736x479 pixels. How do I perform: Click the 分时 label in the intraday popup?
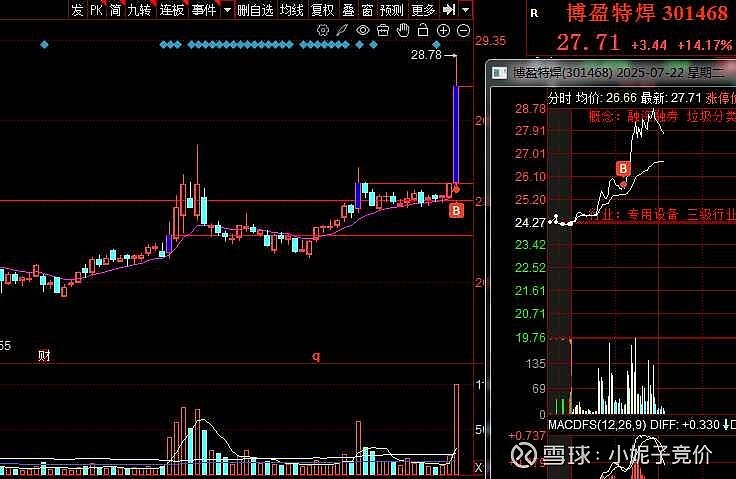click(560, 98)
